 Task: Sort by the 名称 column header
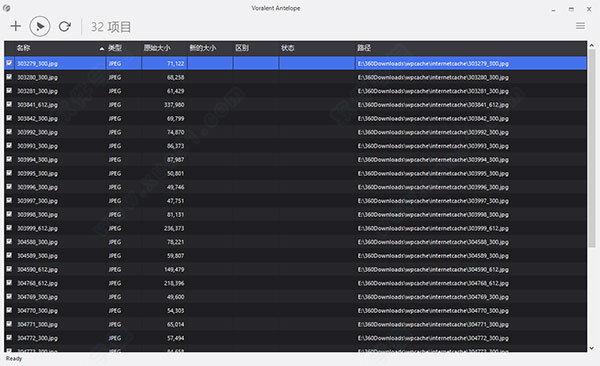click(23, 48)
